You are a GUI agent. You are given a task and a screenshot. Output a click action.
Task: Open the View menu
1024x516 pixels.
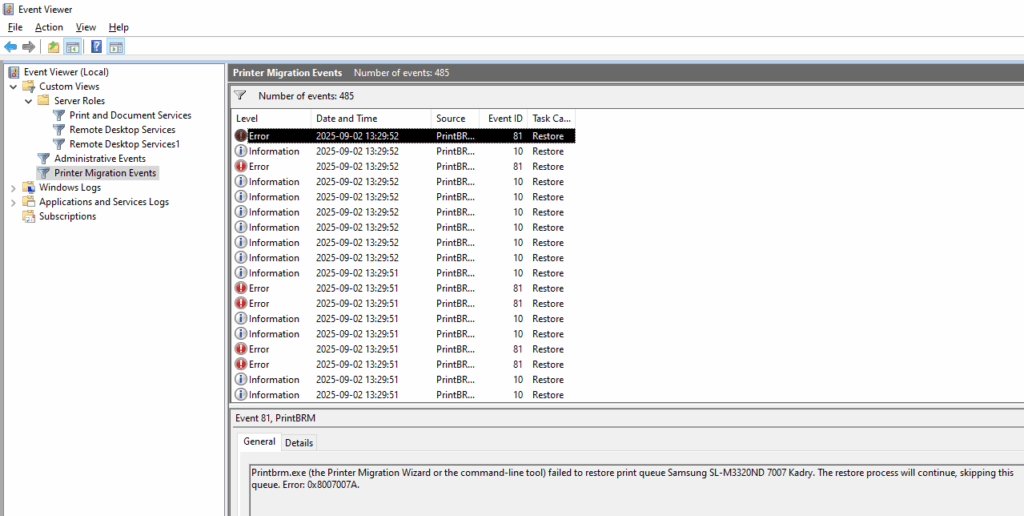pos(86,27)
